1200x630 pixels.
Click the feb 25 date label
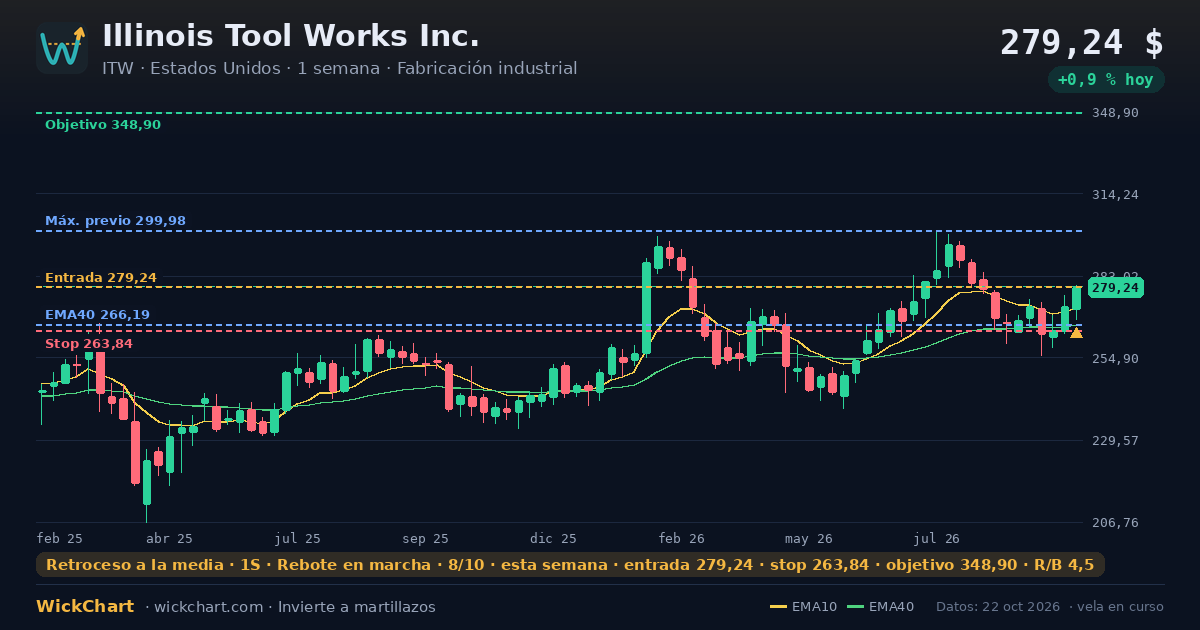click(60, 539)
